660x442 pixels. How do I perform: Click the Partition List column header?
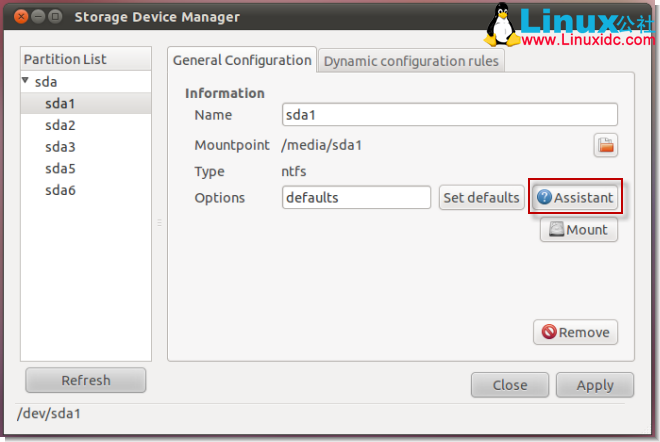click(86, 59)
